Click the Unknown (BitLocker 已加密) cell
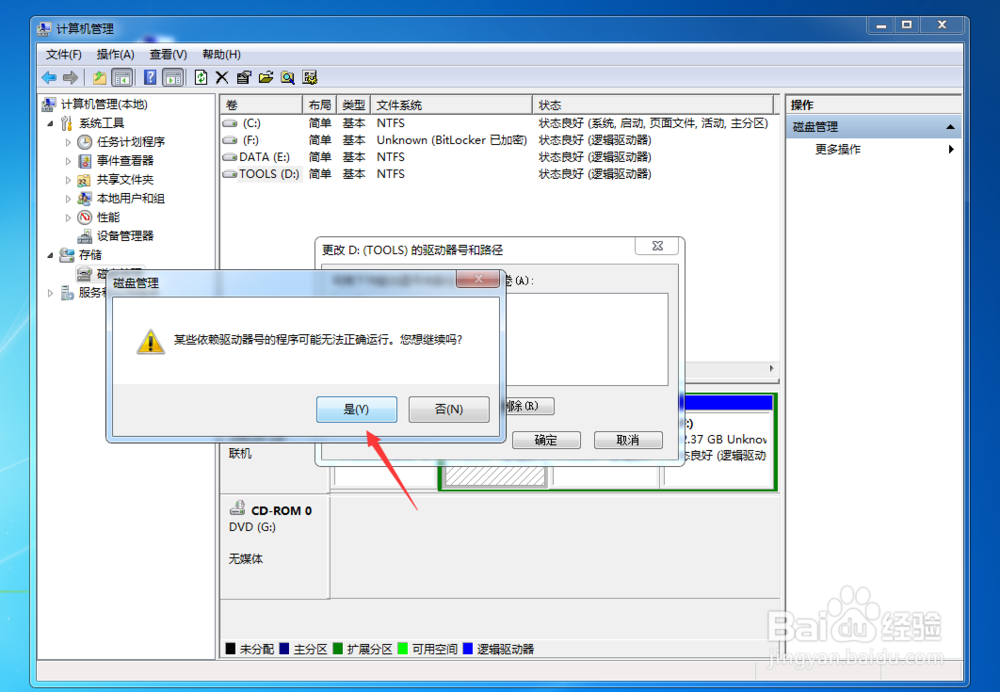 point(452,140)
